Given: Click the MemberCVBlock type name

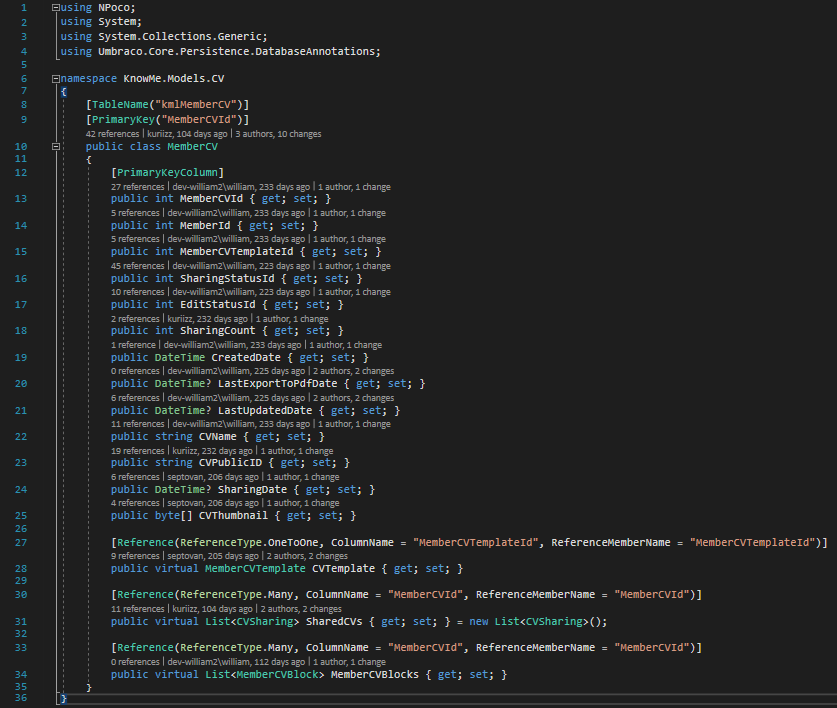Looking at the screenshot, I should [277, 674].
